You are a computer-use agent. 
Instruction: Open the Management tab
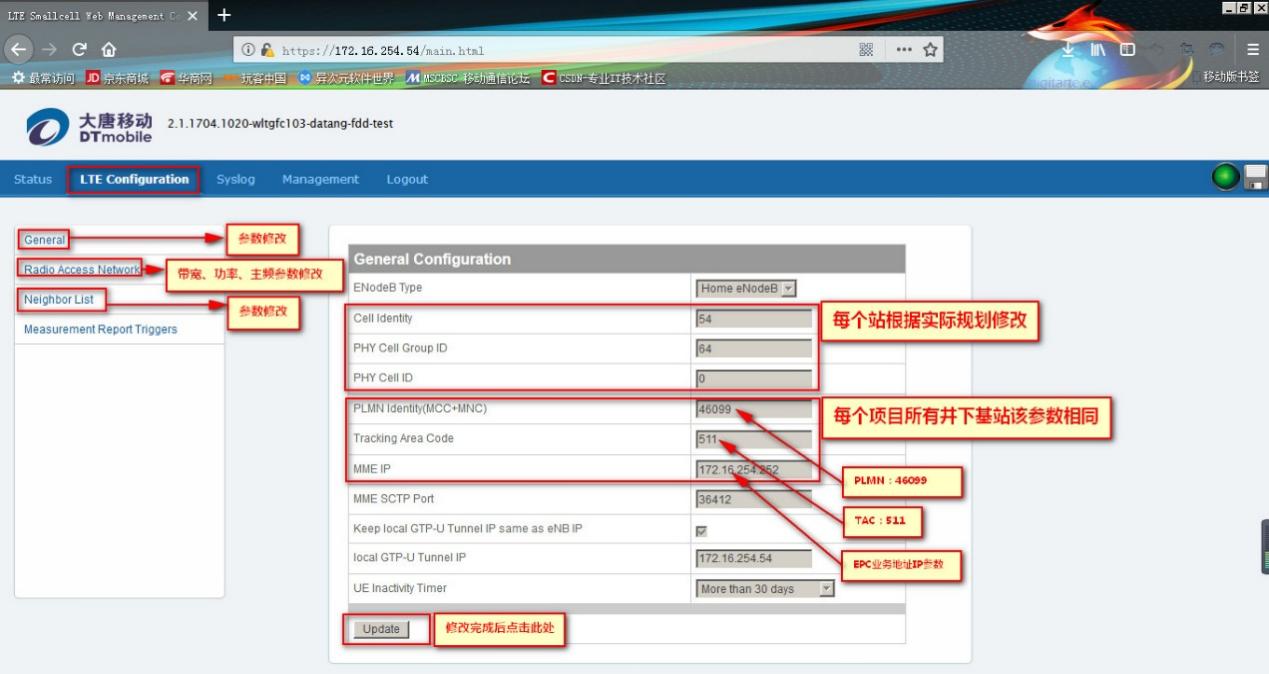(320, 180)
